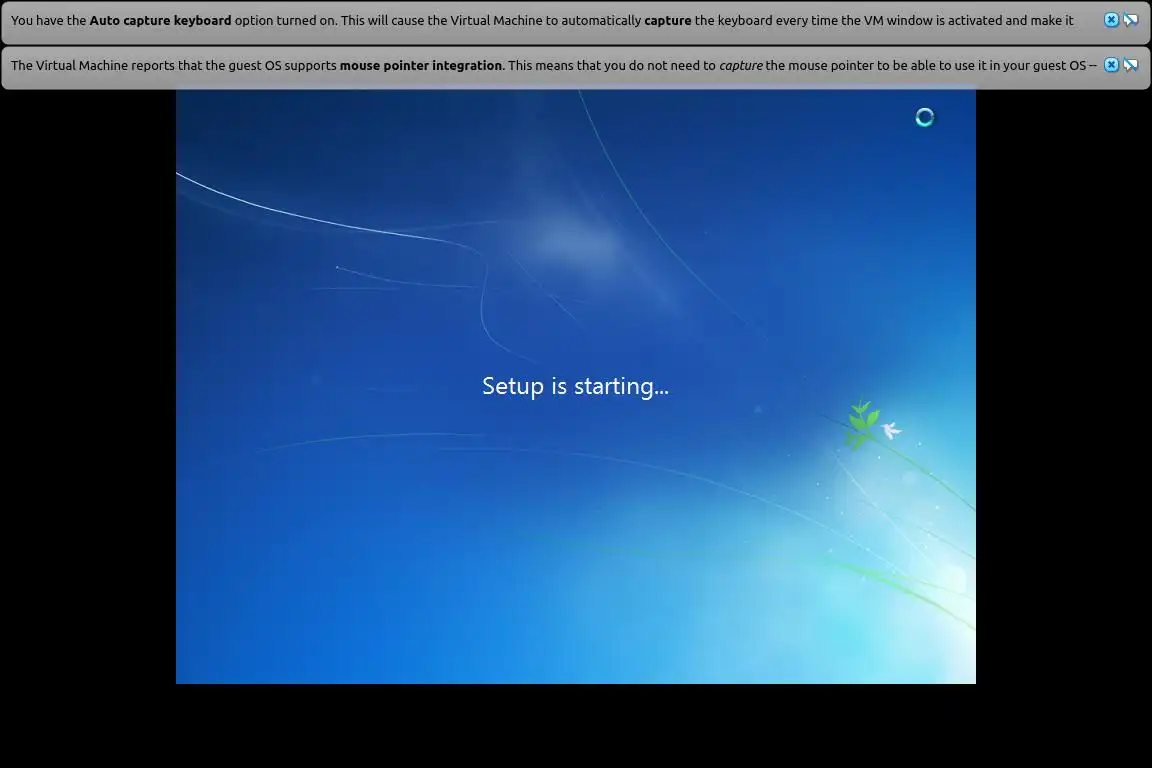This screenshot has height=768, width=1152.
Task: Suppress future mouse pointer integration messages icon
Action: 1131,65
